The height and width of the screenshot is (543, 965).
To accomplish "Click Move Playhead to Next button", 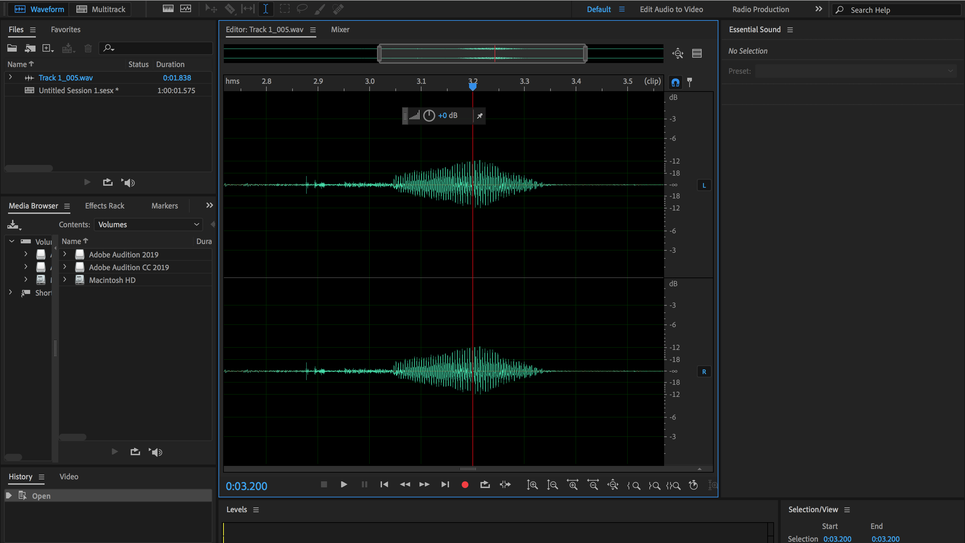I will point(445,485).
